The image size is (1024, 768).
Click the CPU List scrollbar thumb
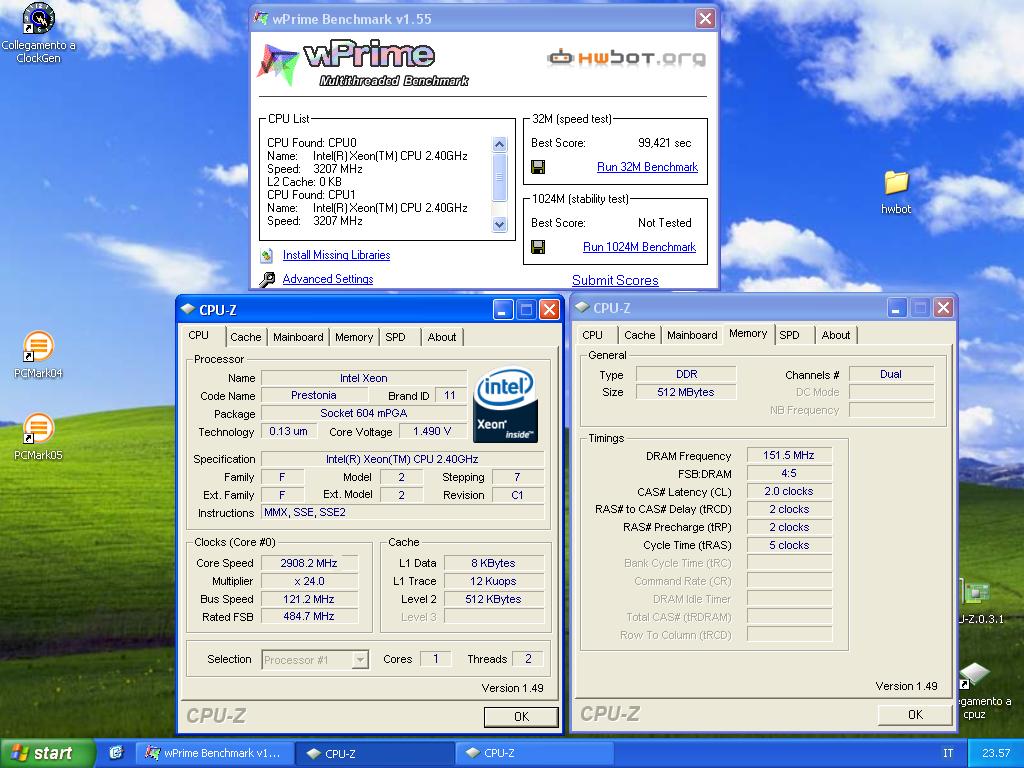(500, 177)
